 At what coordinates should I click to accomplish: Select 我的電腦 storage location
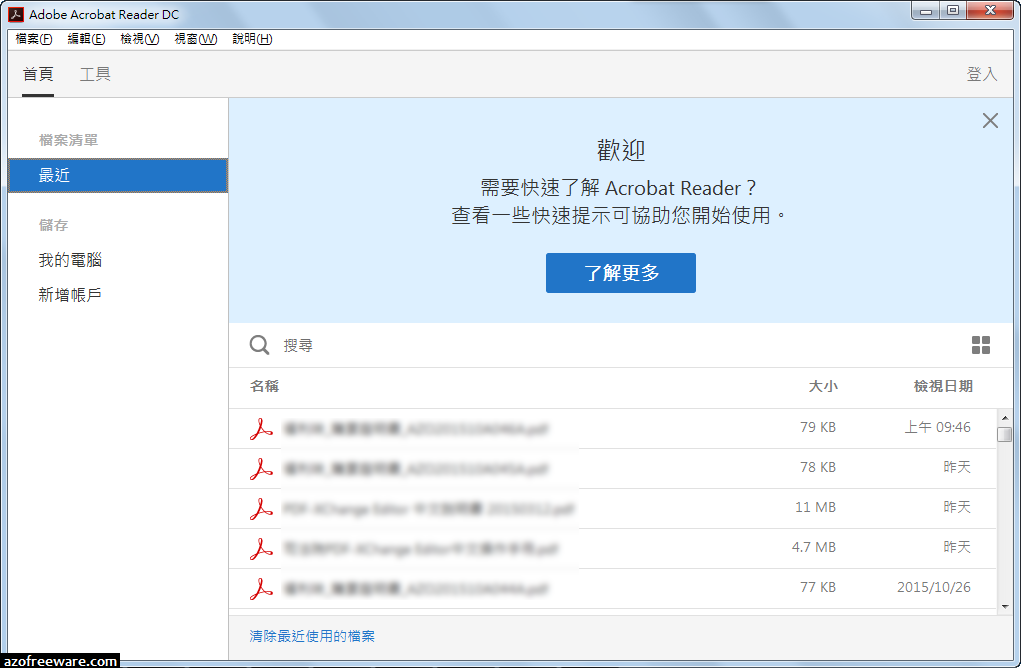click(70, 260)
